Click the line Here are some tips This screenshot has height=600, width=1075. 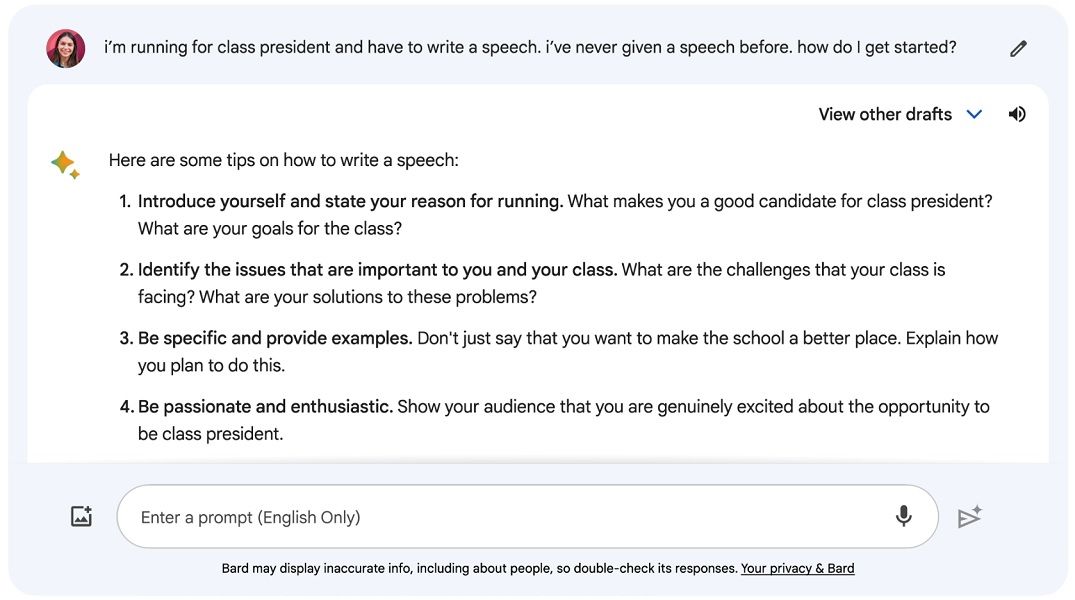click(283, 160)
